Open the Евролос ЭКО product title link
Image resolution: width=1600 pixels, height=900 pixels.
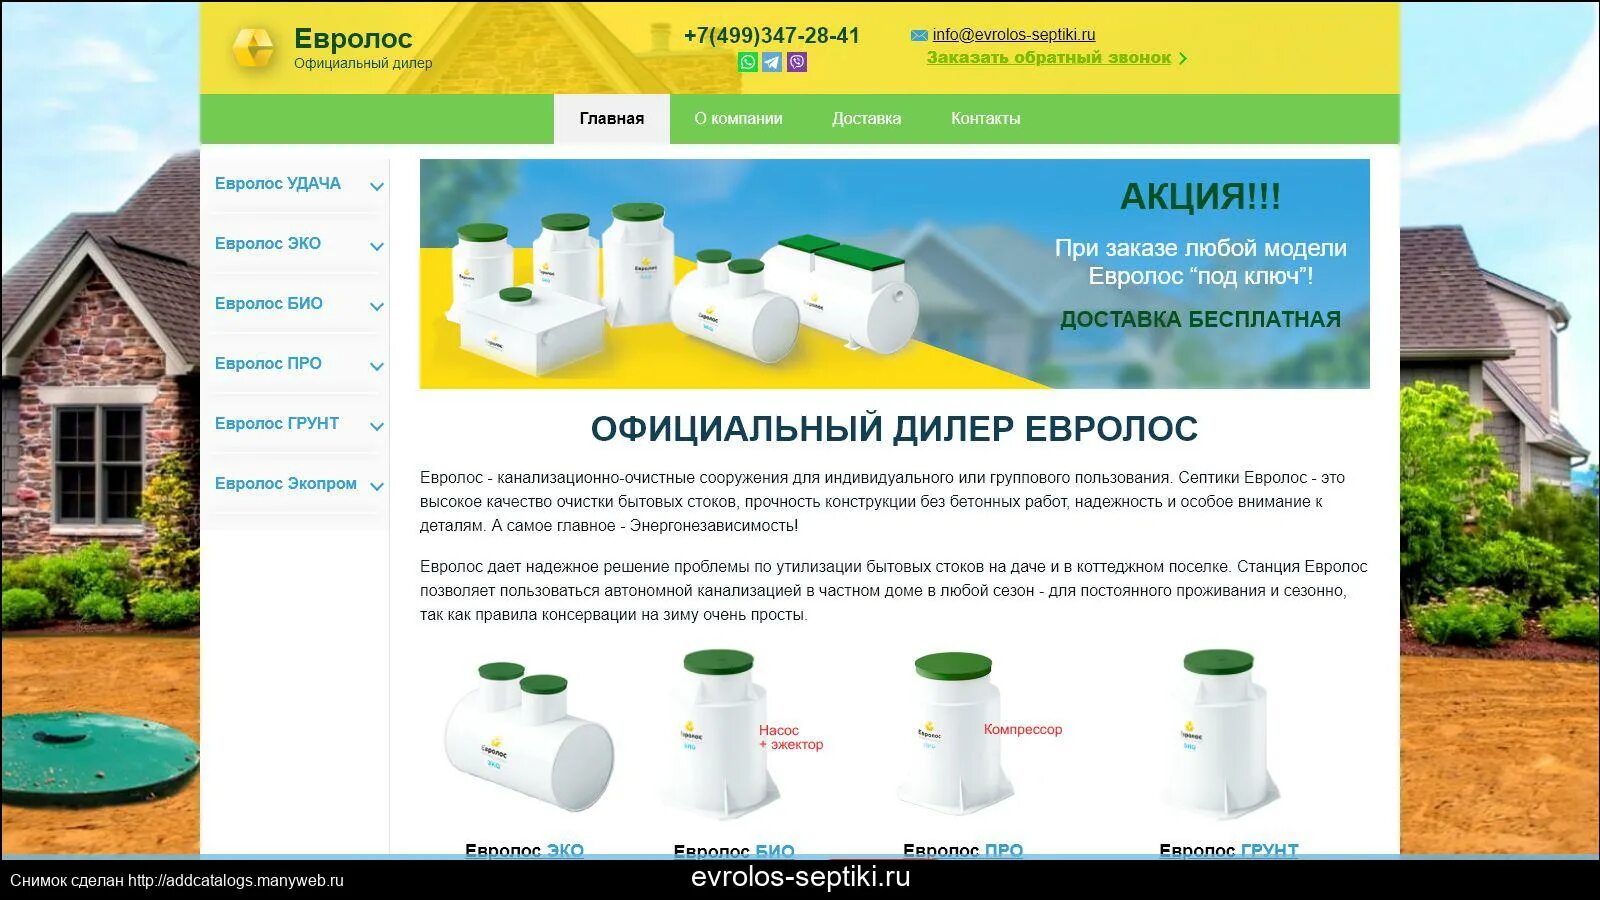pyautogui.click(x=524, y=850)
